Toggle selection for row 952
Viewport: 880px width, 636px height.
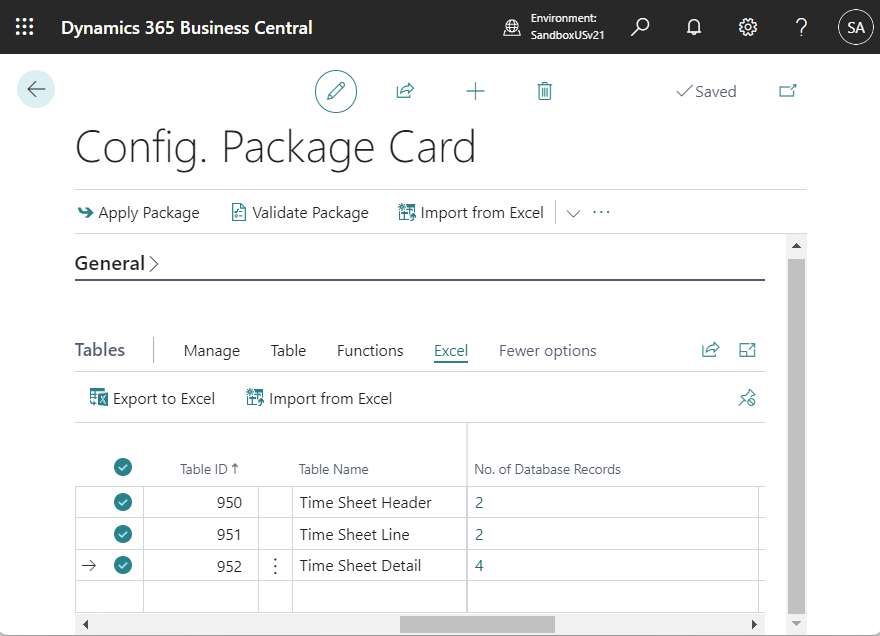(123, 565)
